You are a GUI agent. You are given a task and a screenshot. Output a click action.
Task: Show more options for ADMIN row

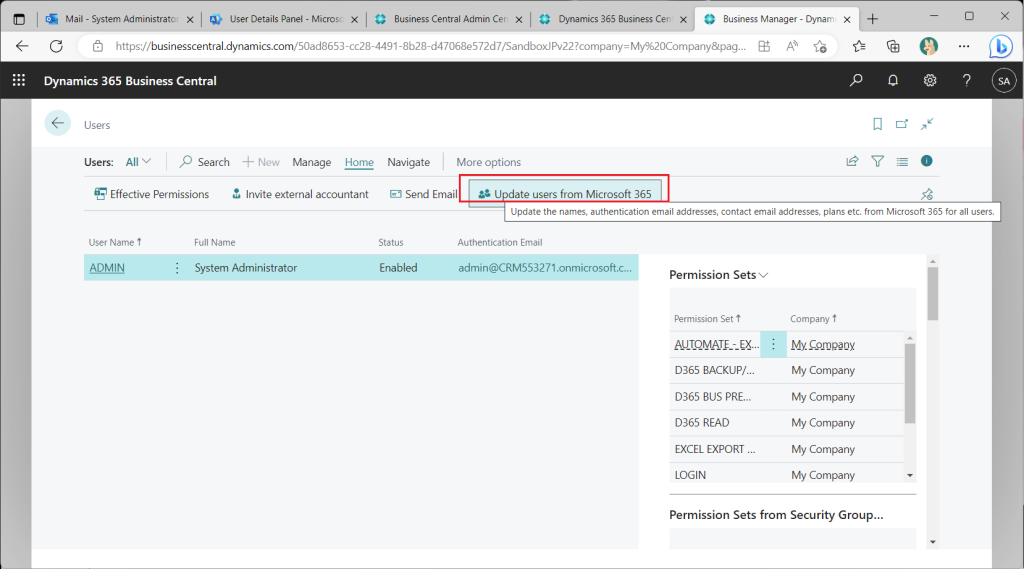click(x=177, y=268)
